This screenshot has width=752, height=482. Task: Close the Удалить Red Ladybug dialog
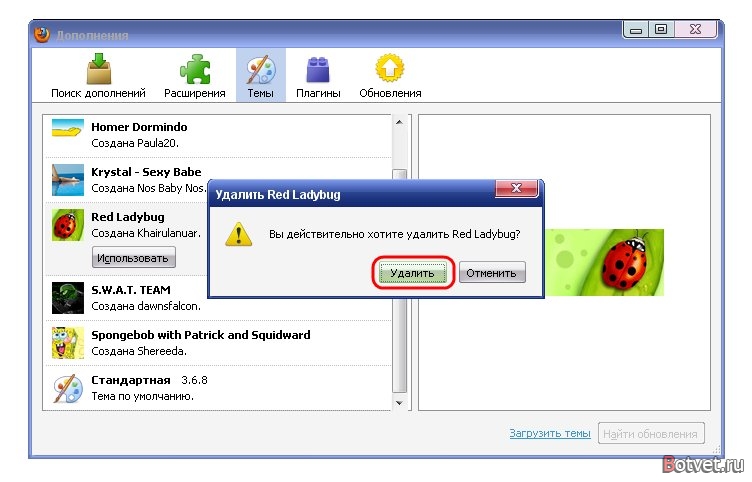pyautogui.click(x=516, y=188)
